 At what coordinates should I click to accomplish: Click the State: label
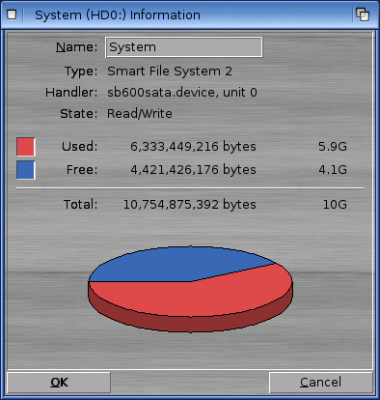coord(79,114)
